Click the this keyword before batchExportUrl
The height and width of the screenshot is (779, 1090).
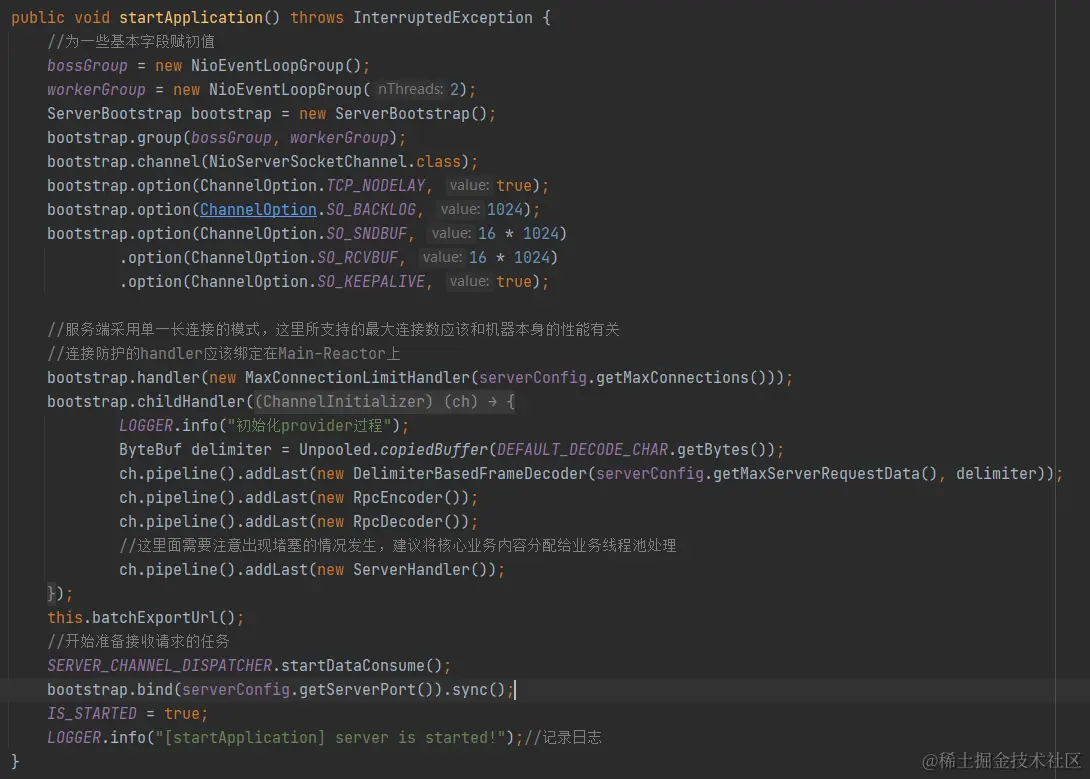pos(65,617)
